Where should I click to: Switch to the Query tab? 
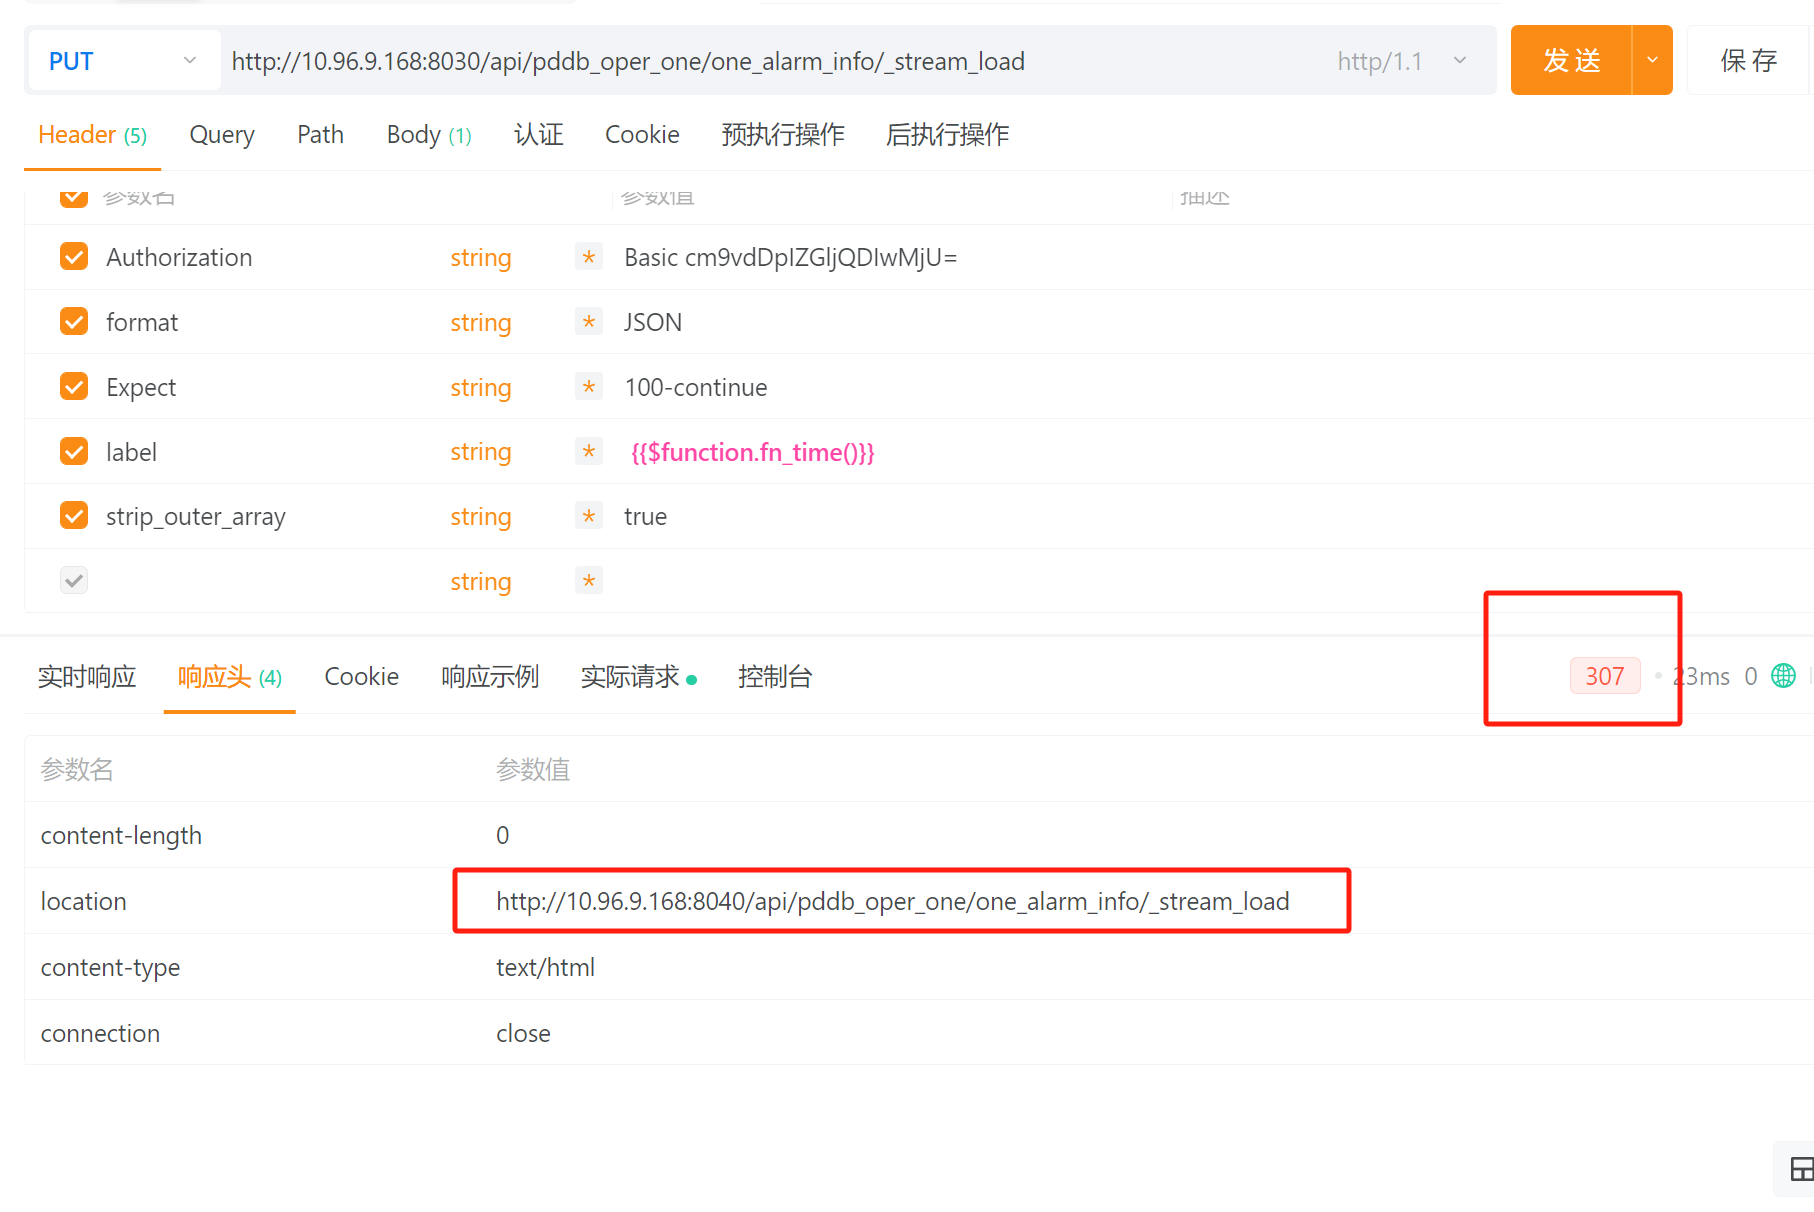tap(222, 135)
